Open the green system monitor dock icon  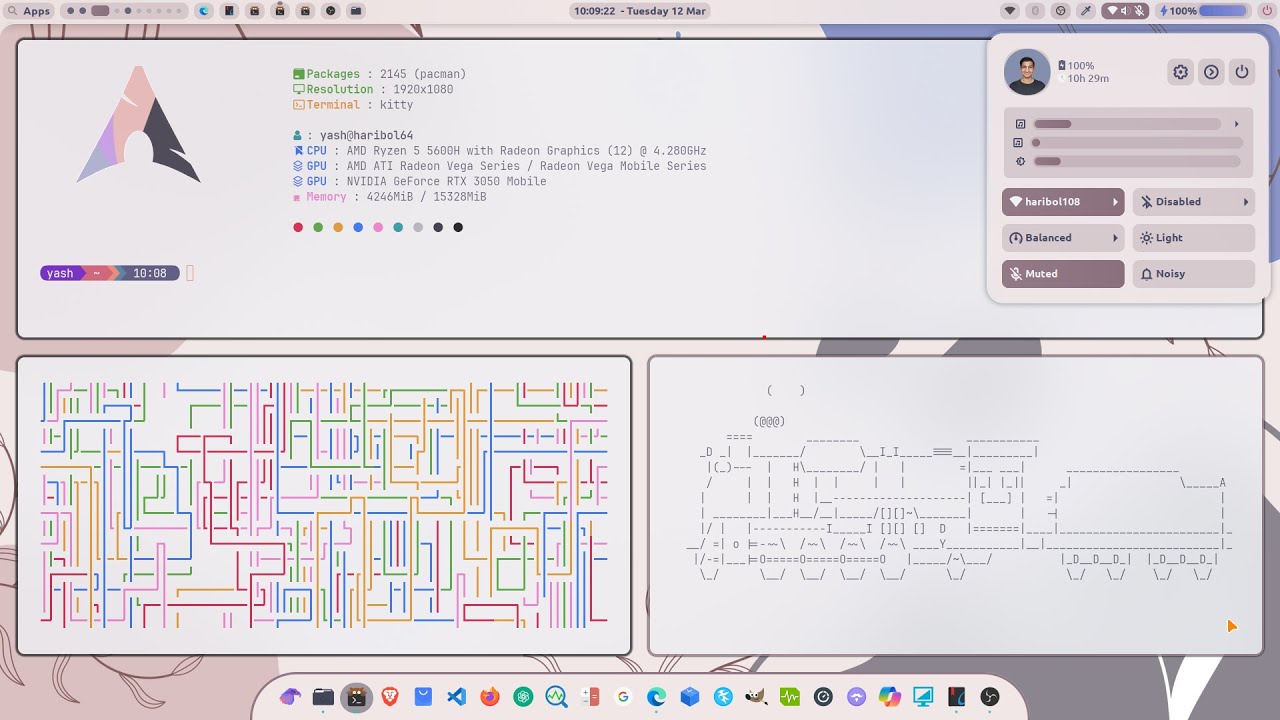[790, 697]
